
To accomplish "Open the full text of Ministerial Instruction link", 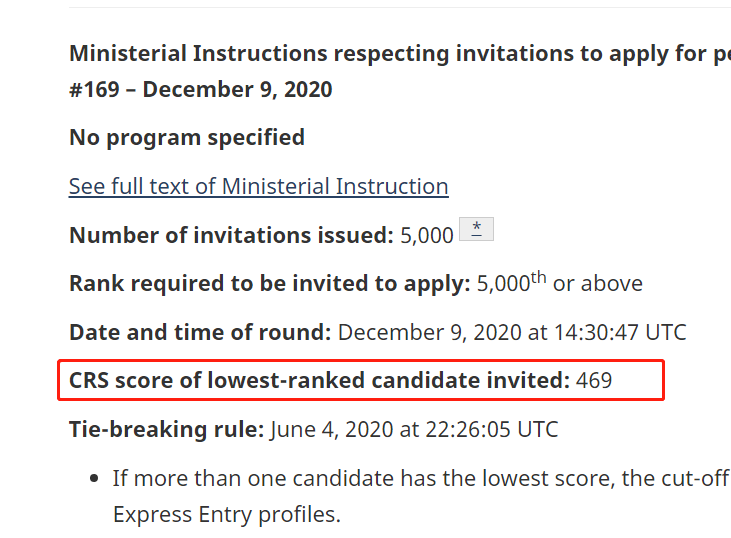I will (x=258, y=187).
